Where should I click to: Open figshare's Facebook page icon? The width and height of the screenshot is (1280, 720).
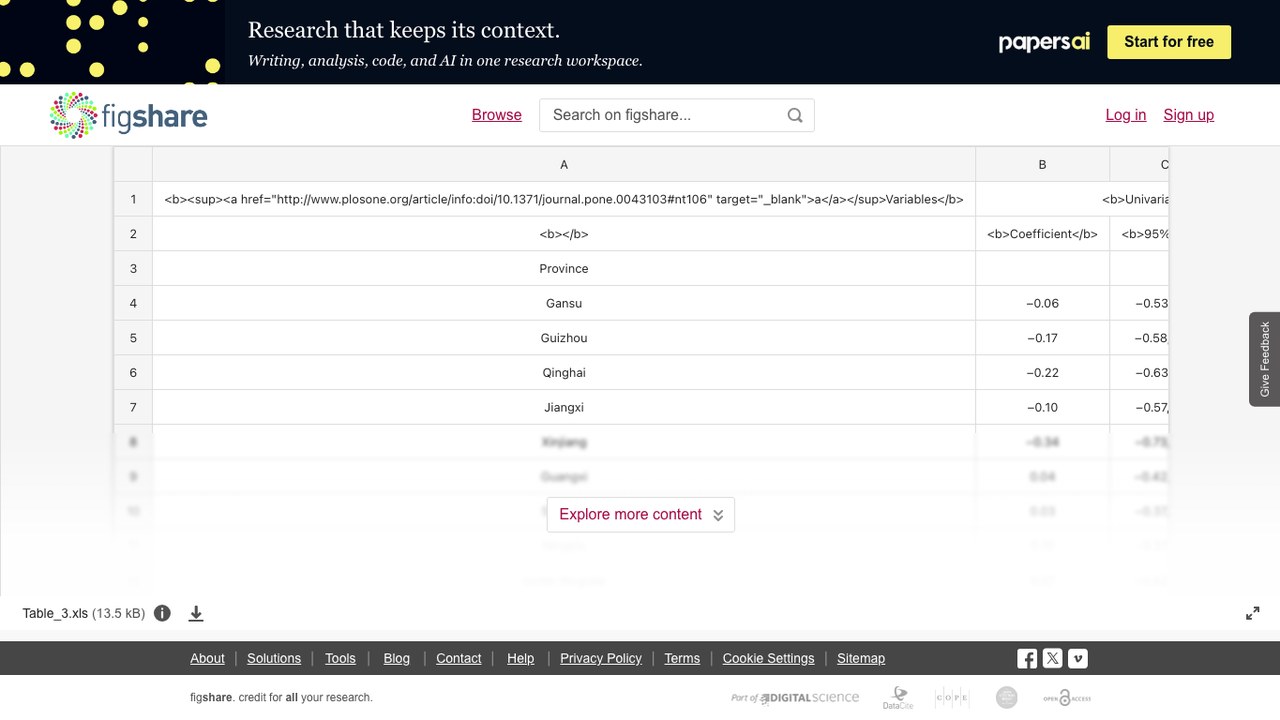[x=1027, y=658]
